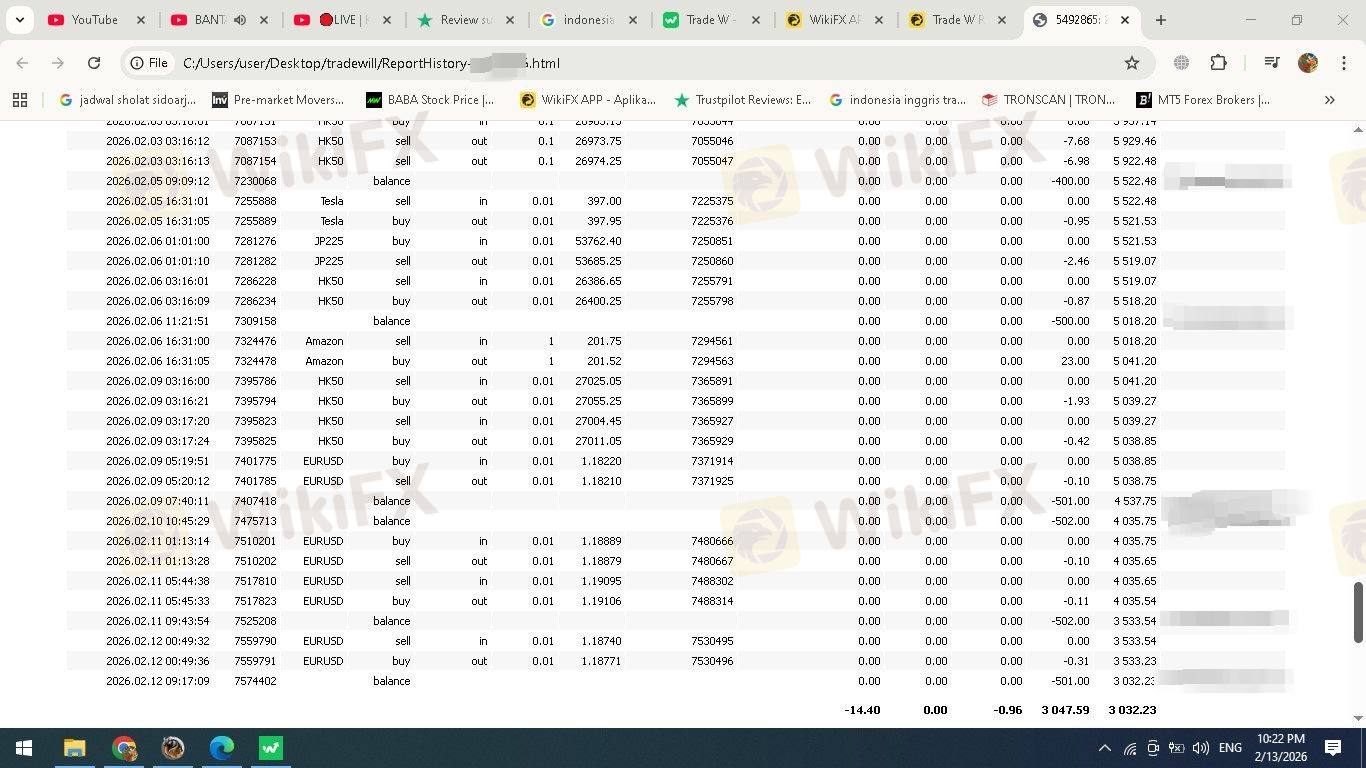Bookmark this page with the star icon
This screenshot has width=1366, height=768.
pyautogui.click(x=1132, y=63)
